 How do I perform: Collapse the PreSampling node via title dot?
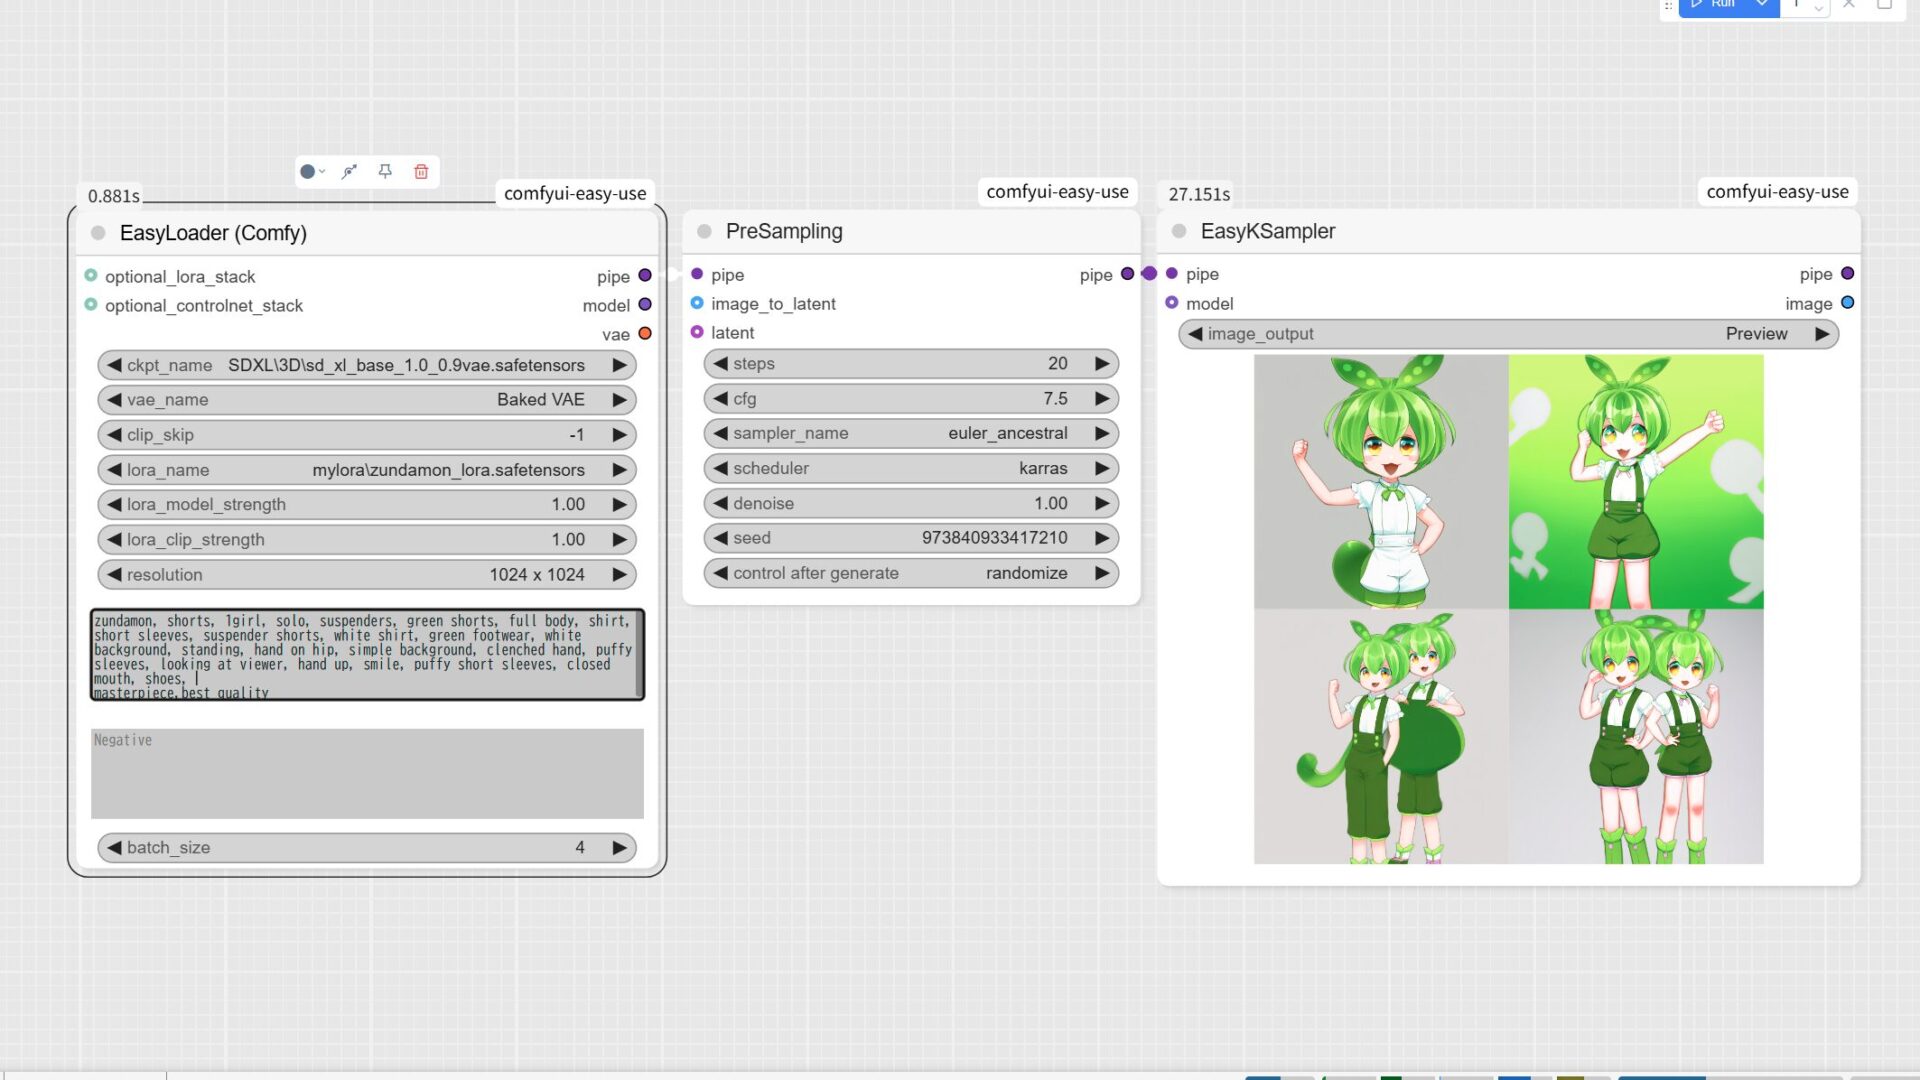pos(704,232)
